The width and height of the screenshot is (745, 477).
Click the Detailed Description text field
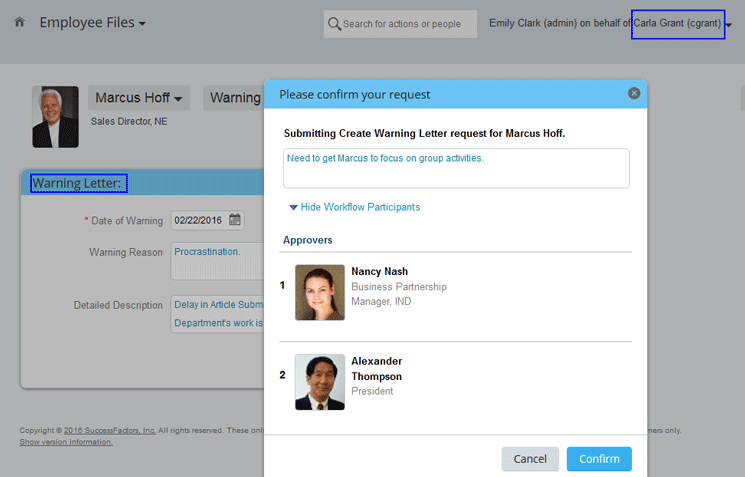pos(218,313)
